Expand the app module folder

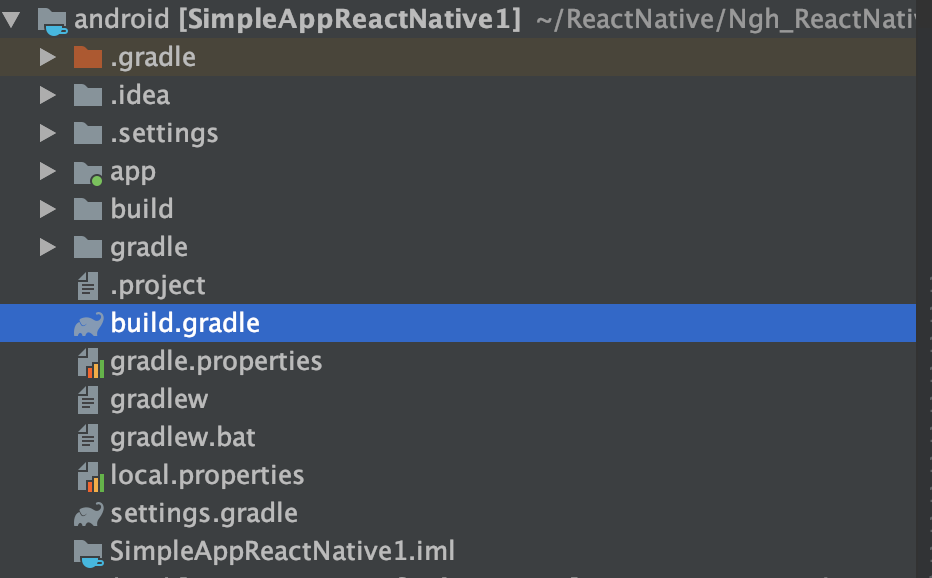(47, 172)
